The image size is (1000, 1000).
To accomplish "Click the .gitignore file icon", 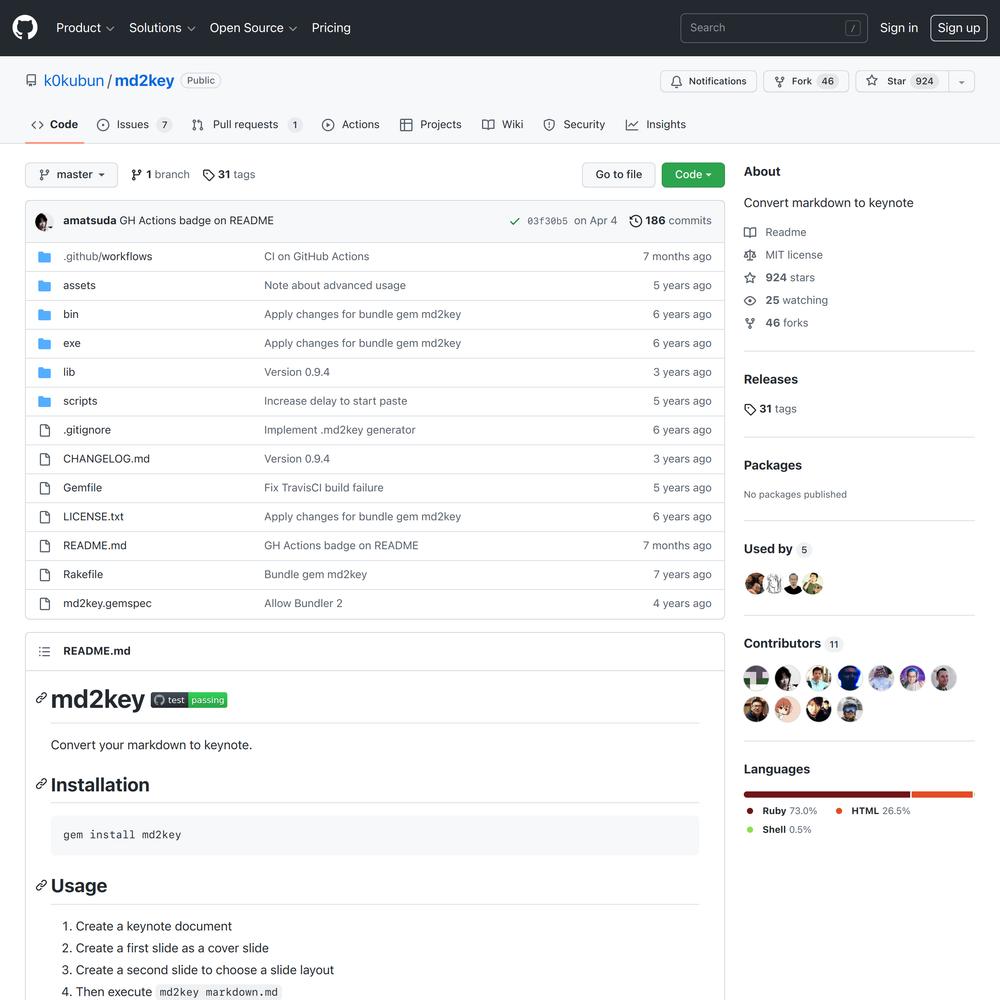I will tap(45, 430).
